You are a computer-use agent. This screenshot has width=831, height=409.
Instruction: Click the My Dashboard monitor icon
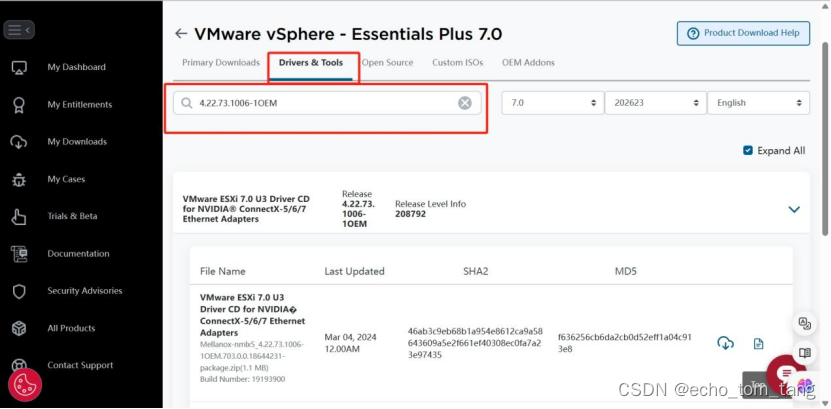(19, 67)
